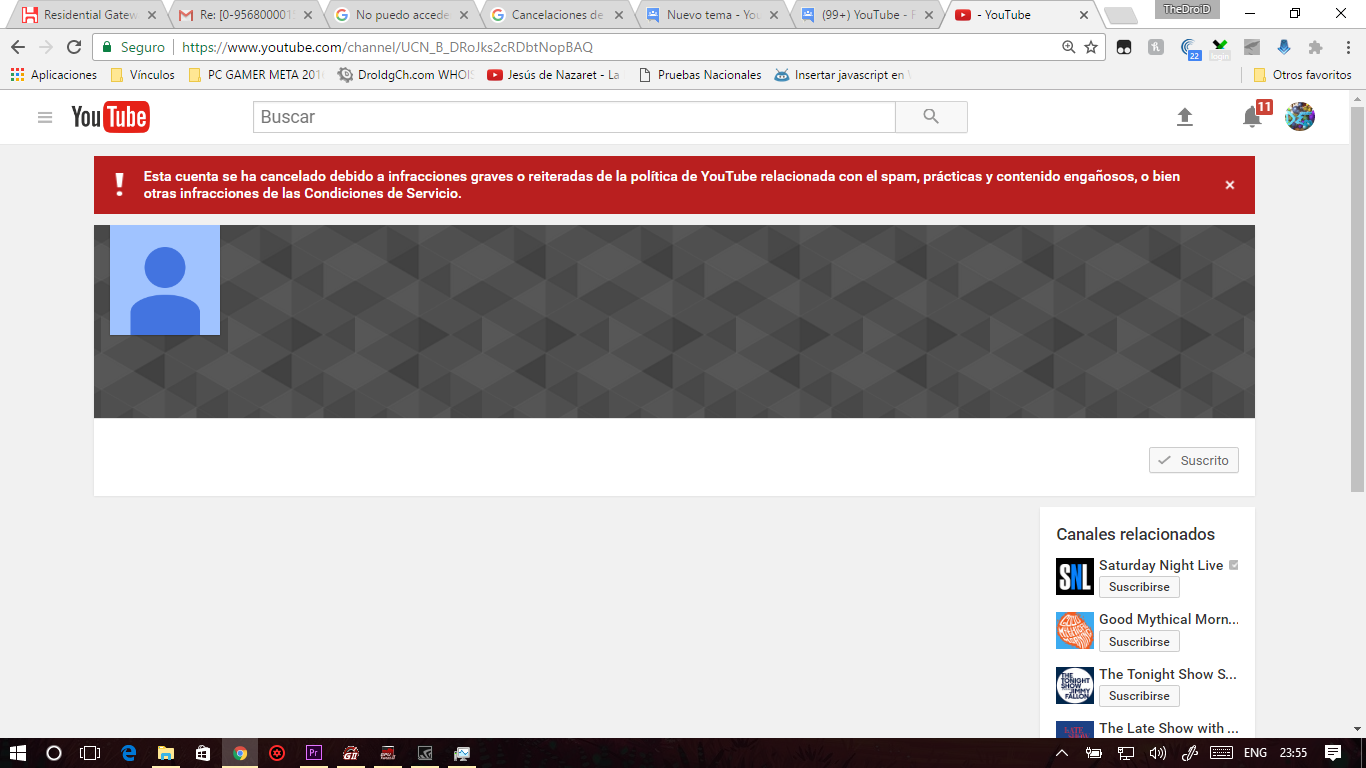Open the Jesús de Nazaret bookmark
Viewport: 1366px width, 768px height.
tap(554, 75)
